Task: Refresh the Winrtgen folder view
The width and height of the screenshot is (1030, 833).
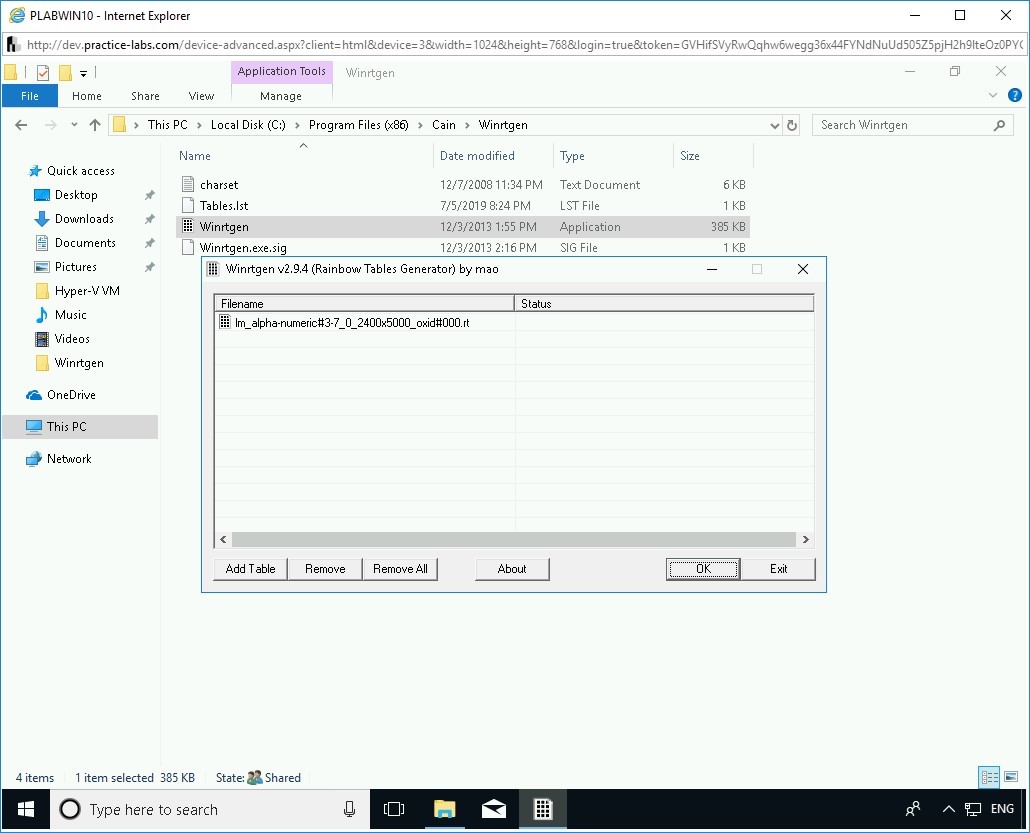Action: (x=790, y=124)
